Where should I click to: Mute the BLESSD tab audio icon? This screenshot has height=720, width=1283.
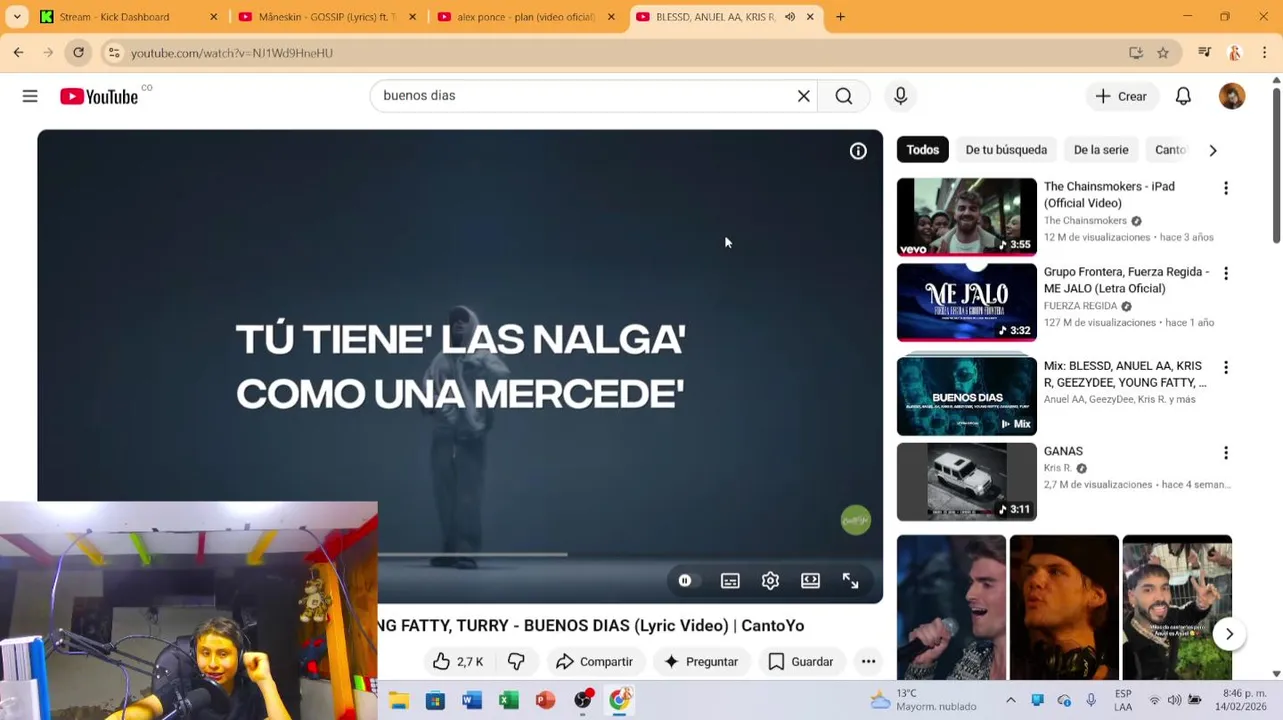coord(790,17)
